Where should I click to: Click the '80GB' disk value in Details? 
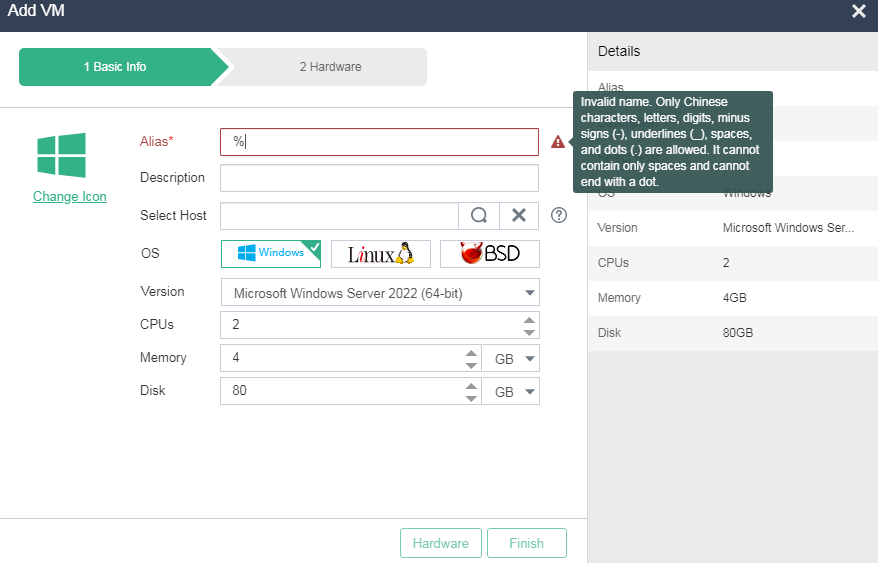[738, 333]
